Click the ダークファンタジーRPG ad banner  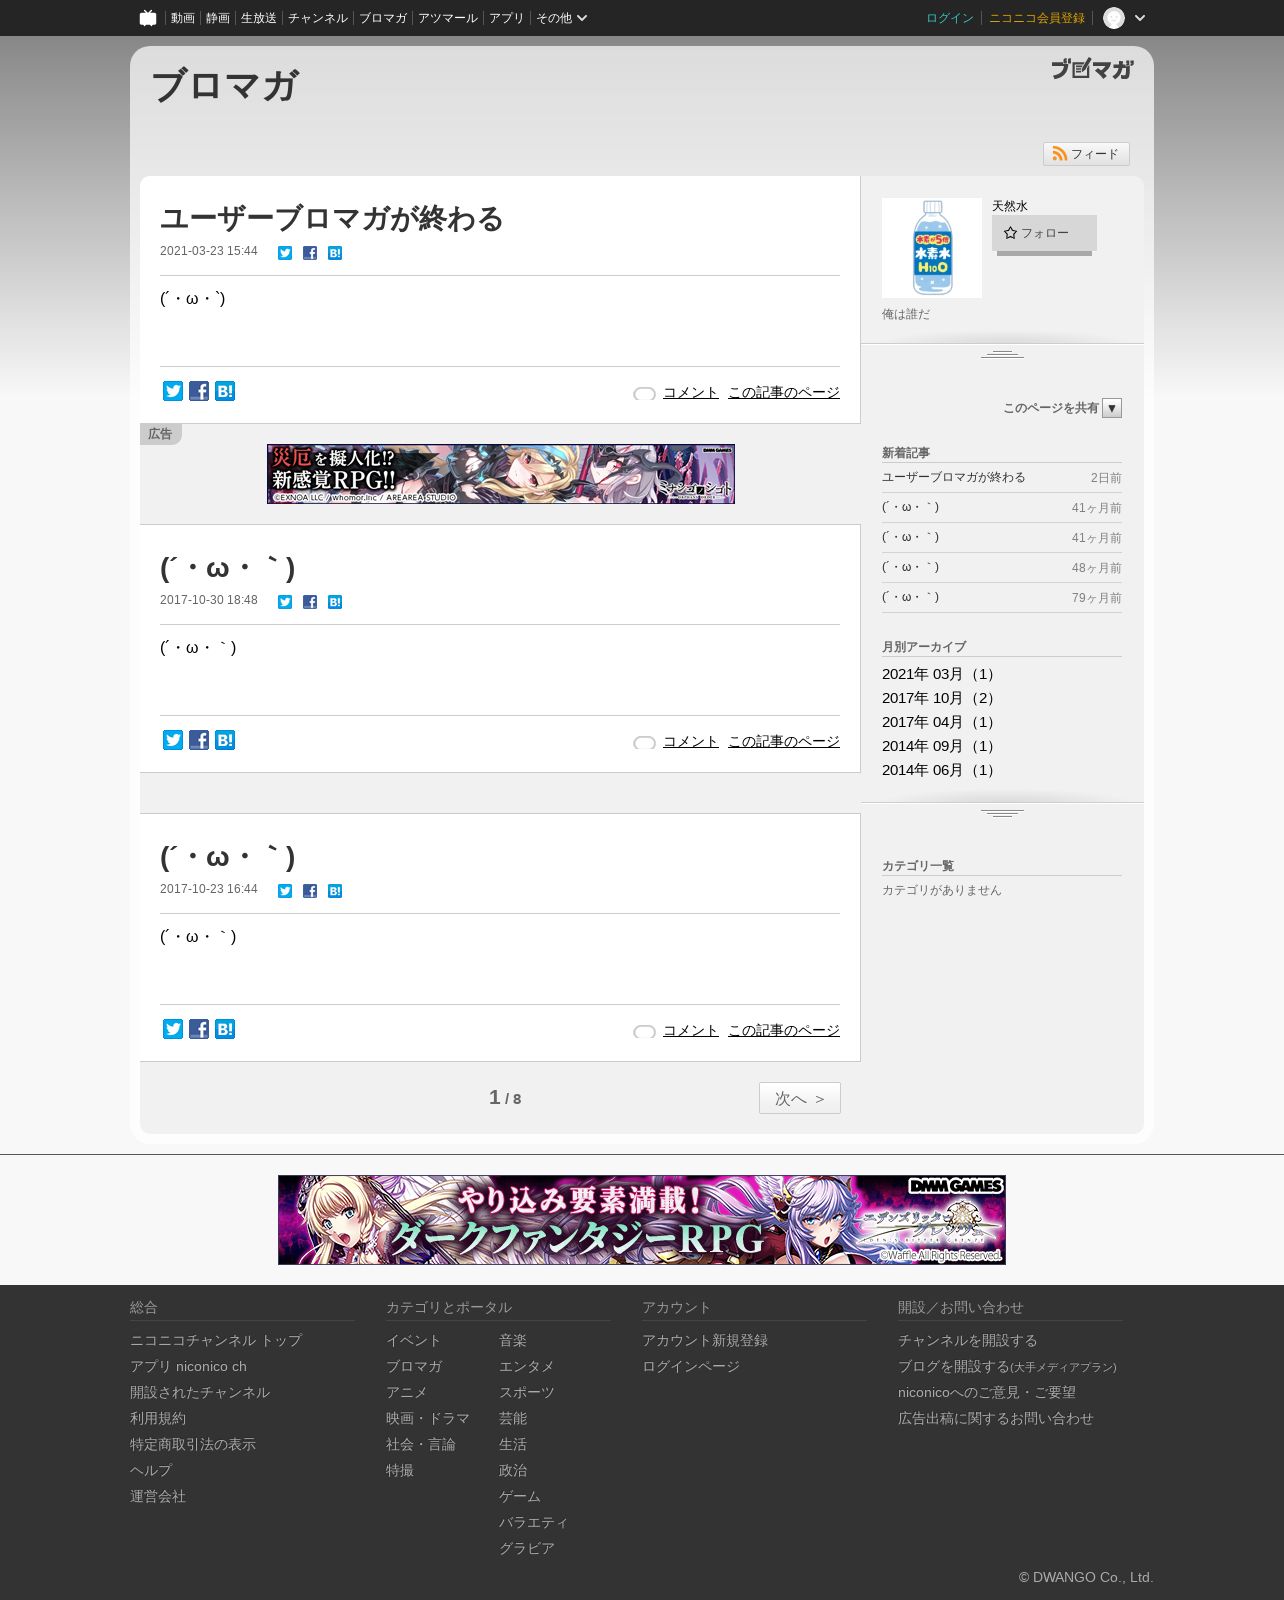coord(642,1220)
